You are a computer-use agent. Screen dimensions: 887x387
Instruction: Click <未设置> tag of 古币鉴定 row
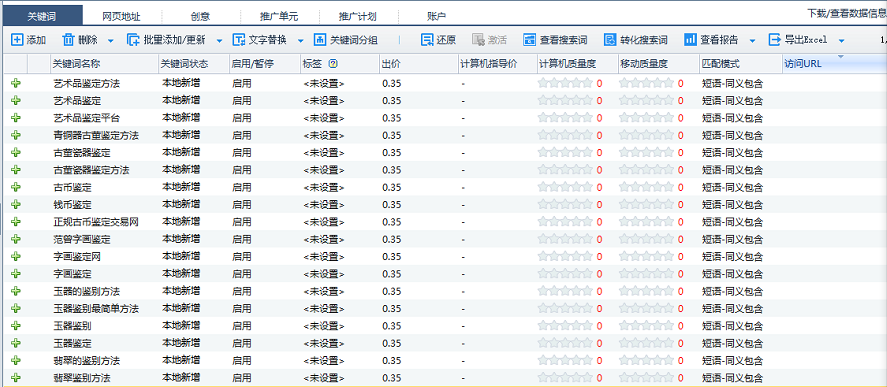pyautogui.click(x=324, y=187)
